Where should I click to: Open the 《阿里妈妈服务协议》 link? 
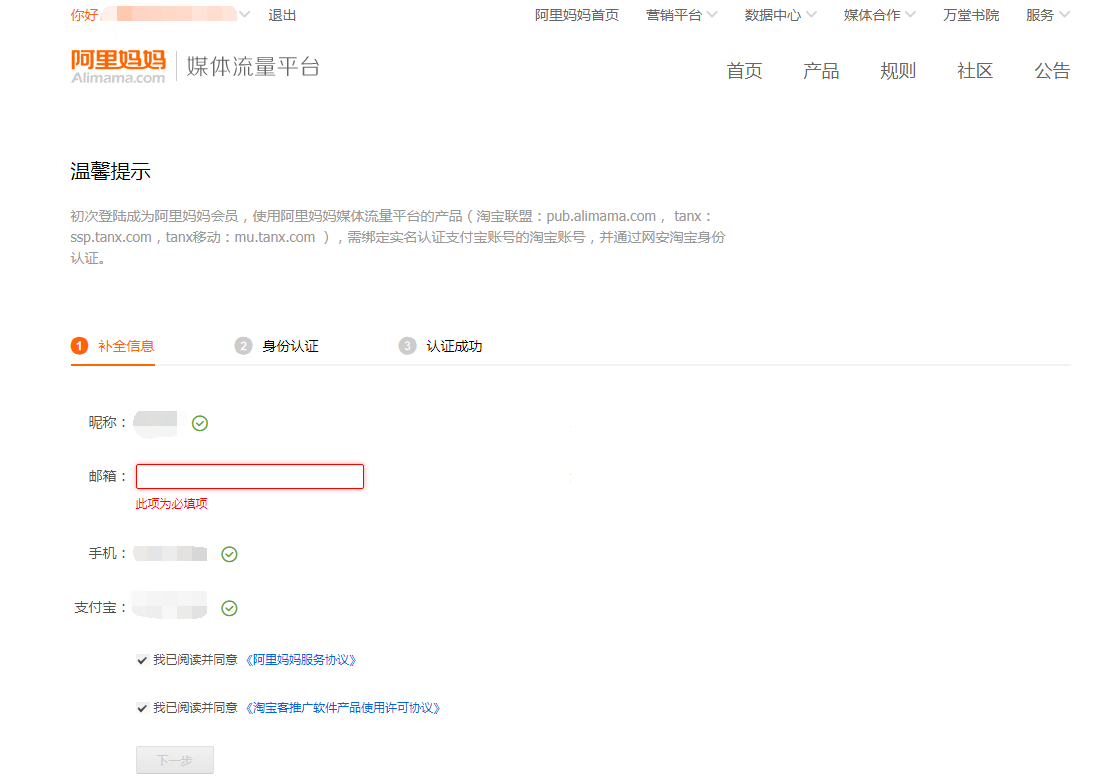click(x=301, y=660)
